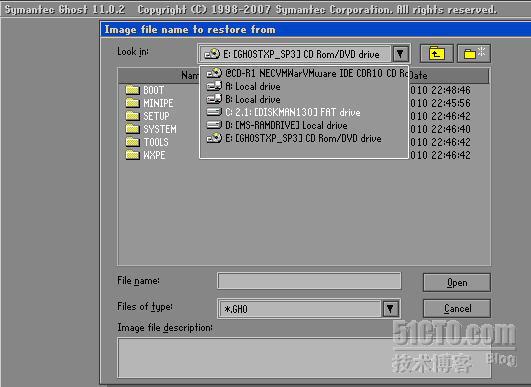Click the hard disk icon beside C: drive
This screenshot has height=387, width=531.
tap(214, 112)
